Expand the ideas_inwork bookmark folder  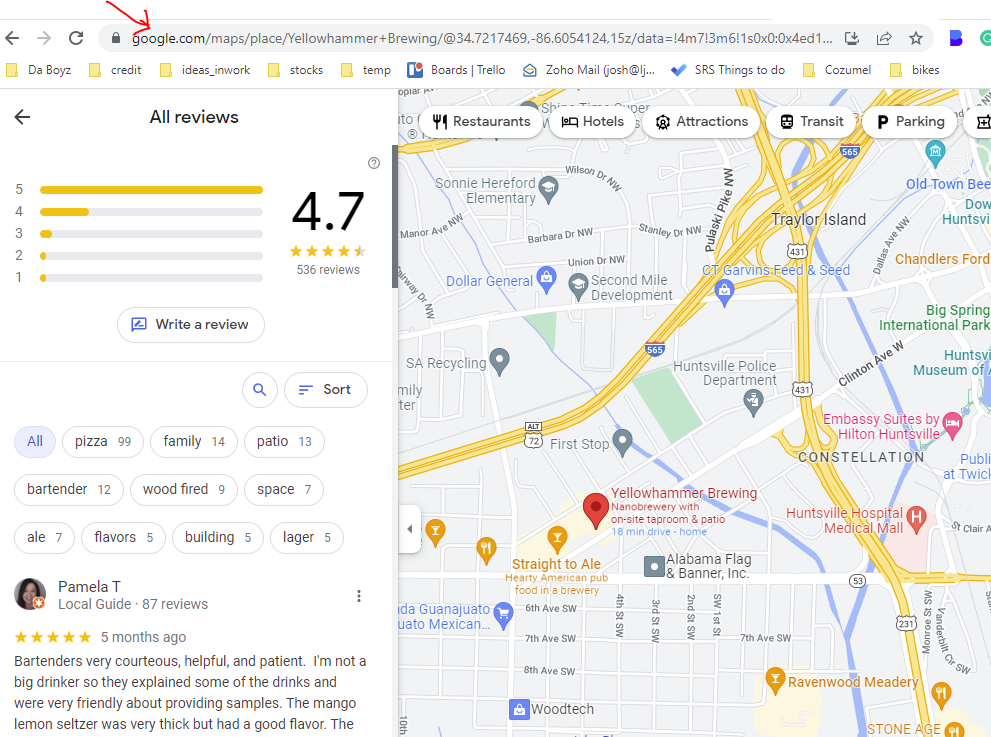point(205,70)
